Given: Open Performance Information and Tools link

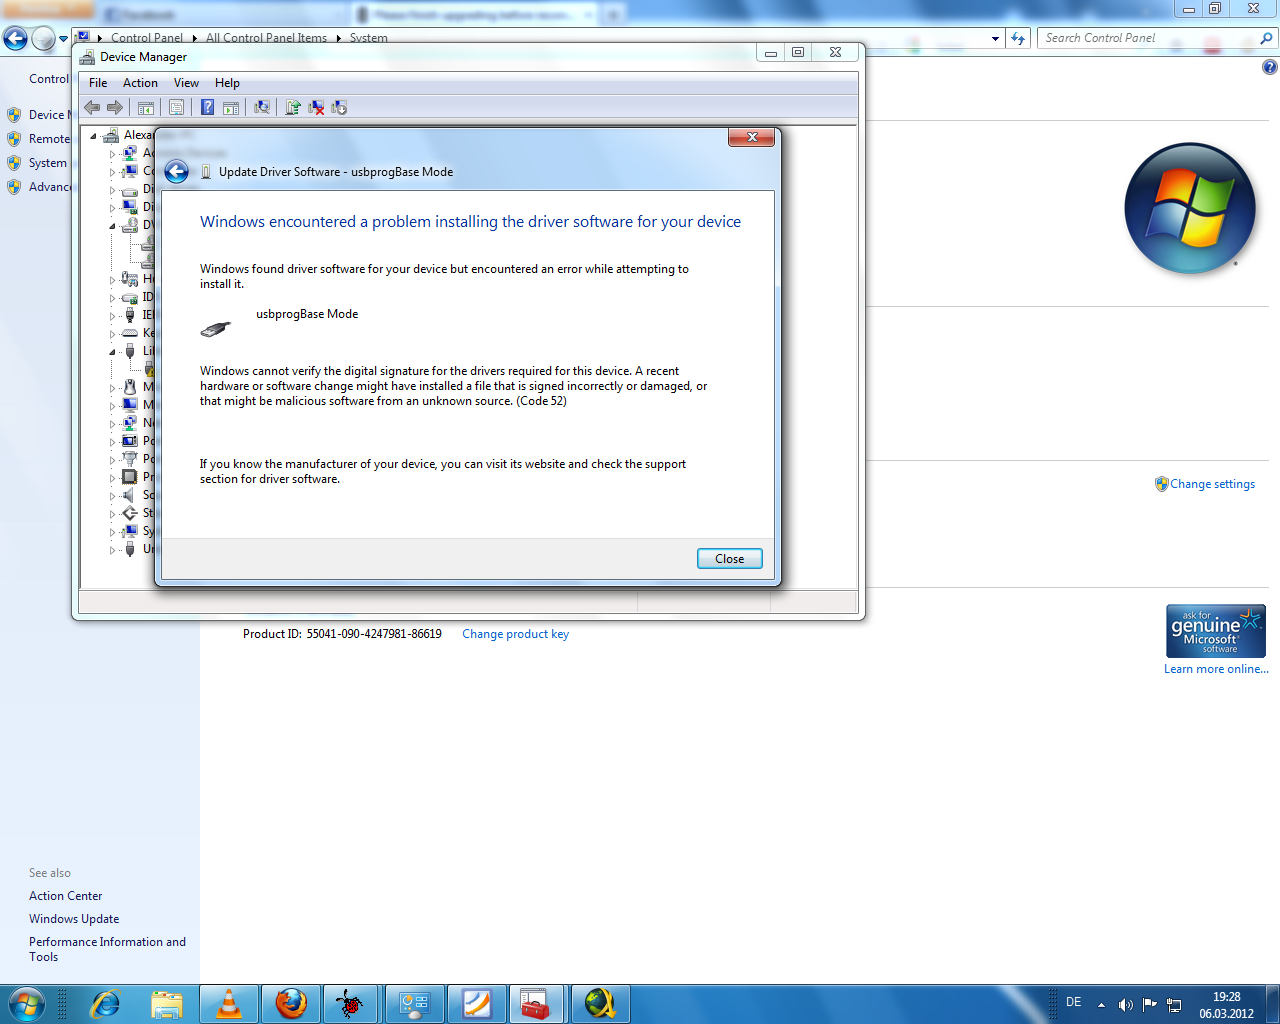Looking at the screenshot, I should click(x=107, y=949).
